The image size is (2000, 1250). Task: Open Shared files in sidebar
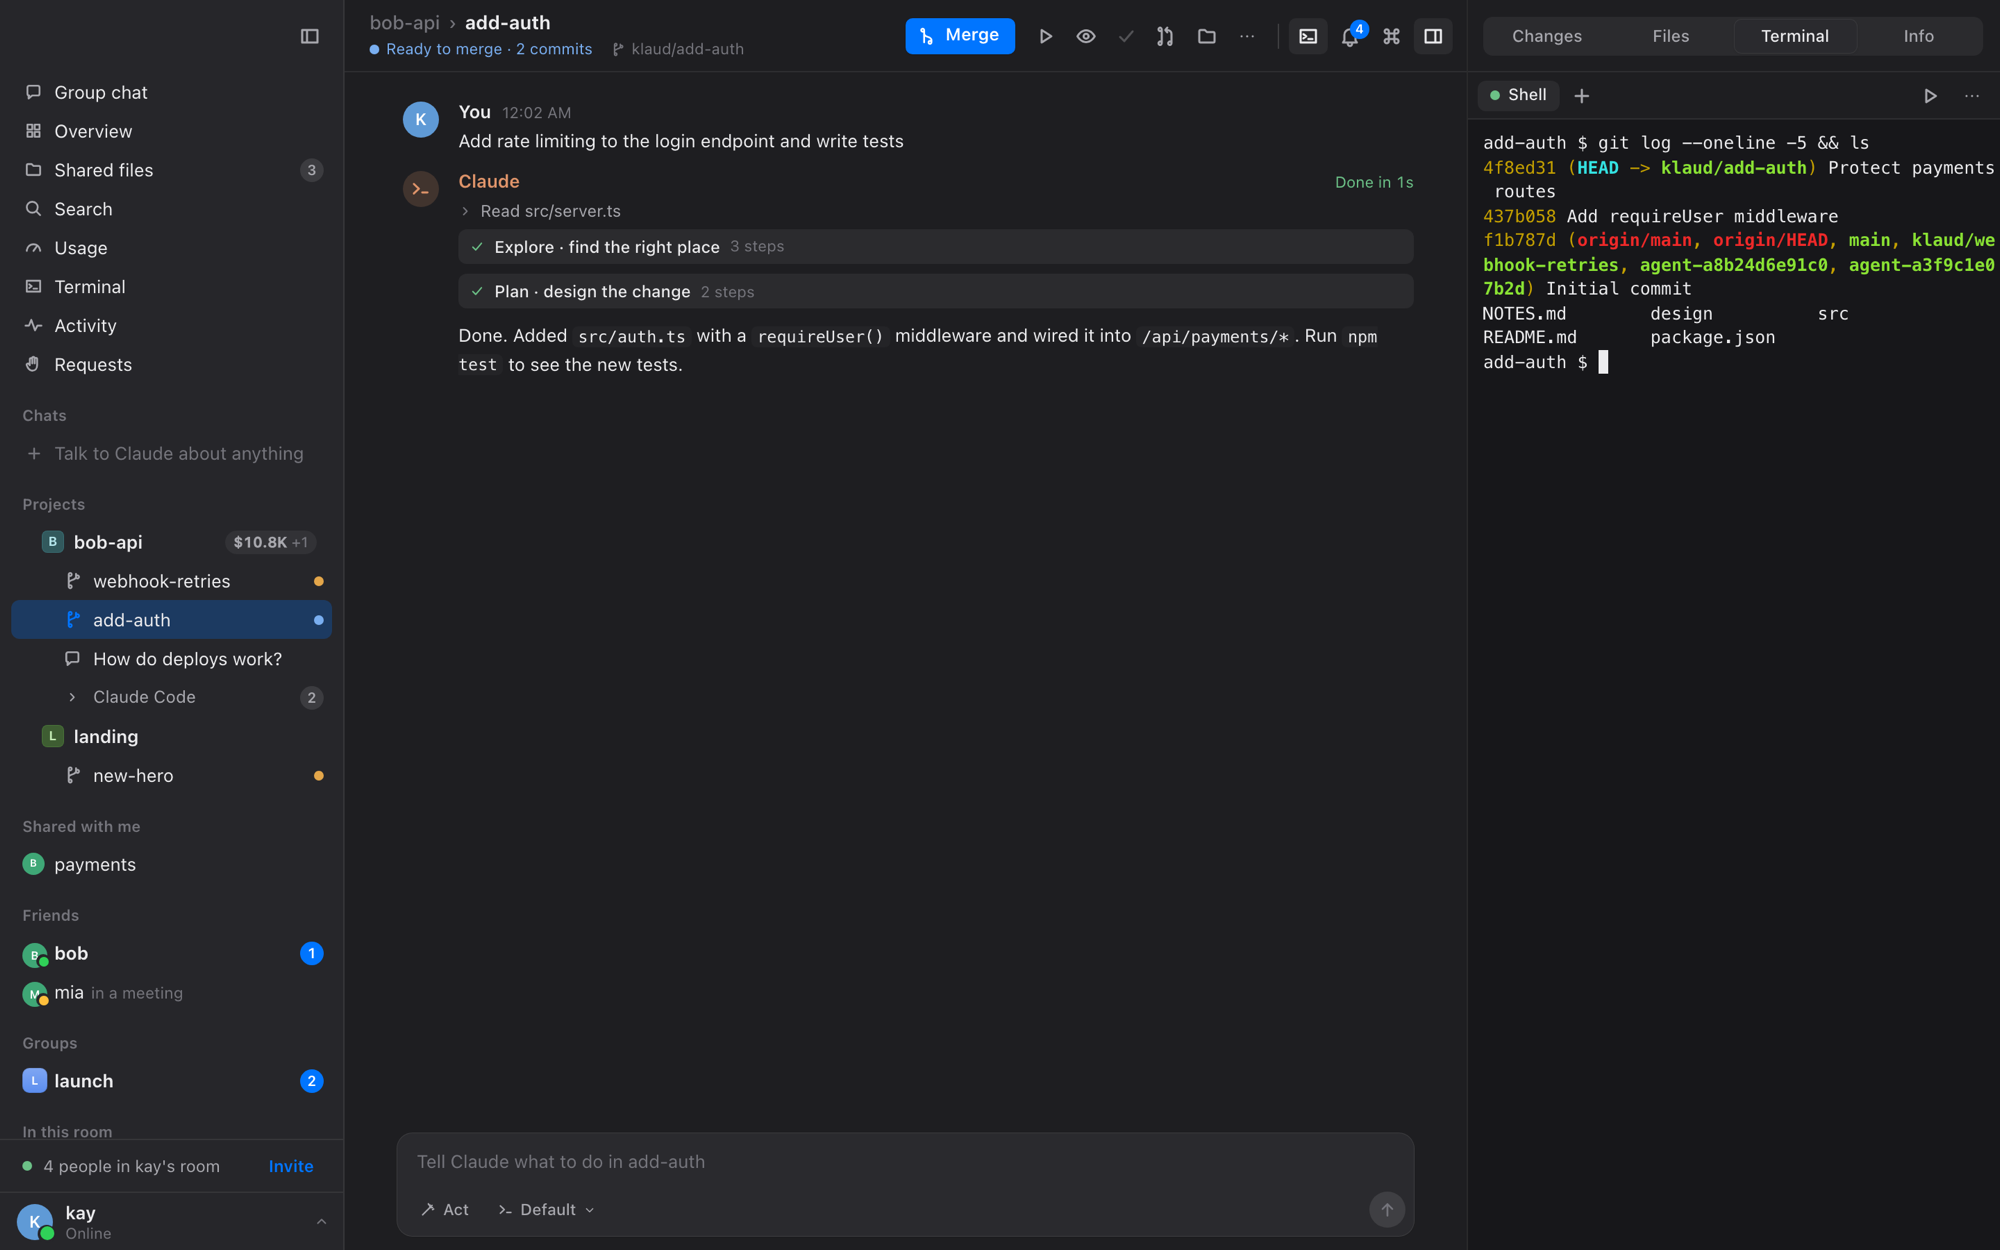pyautogui.click(x=171, y=170)
